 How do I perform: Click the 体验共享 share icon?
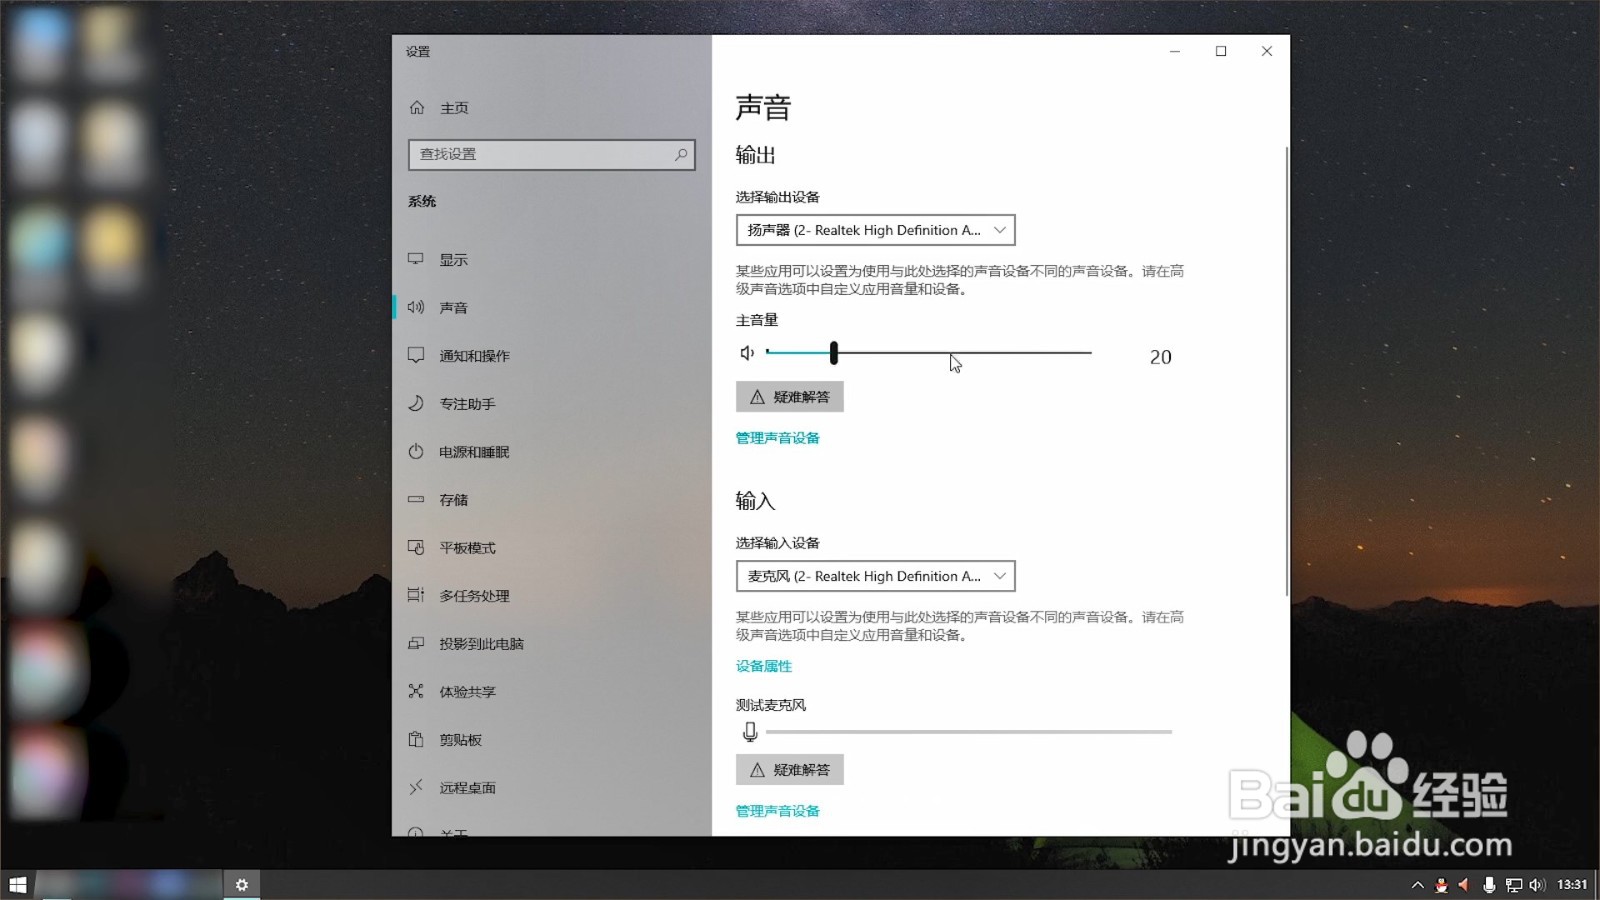tap(416, 691)
